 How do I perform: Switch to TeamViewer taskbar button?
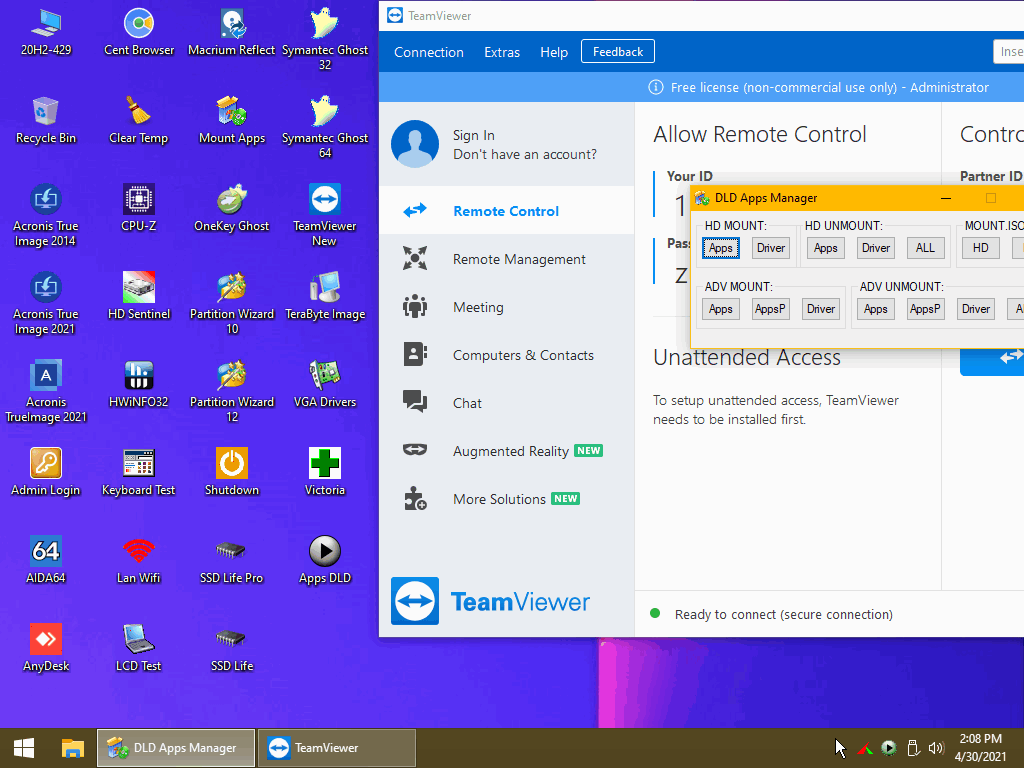(x=336, y=748)
